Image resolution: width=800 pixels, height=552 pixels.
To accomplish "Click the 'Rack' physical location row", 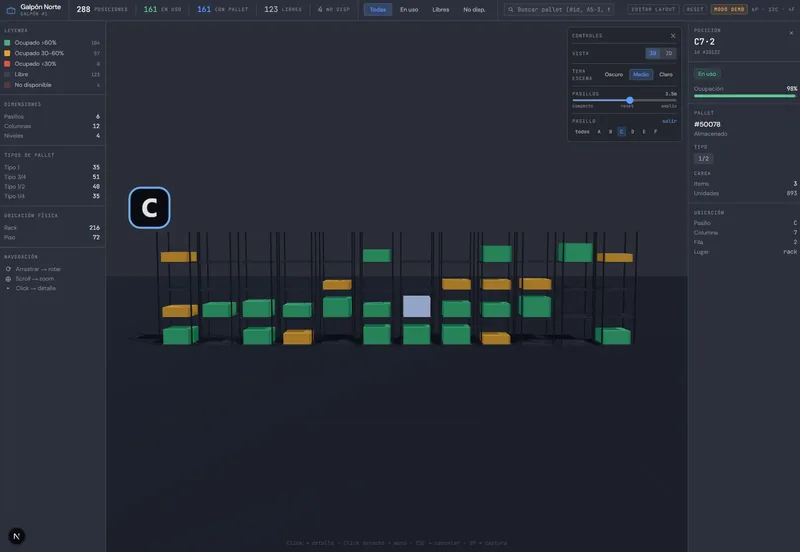I will coord(52,228).
